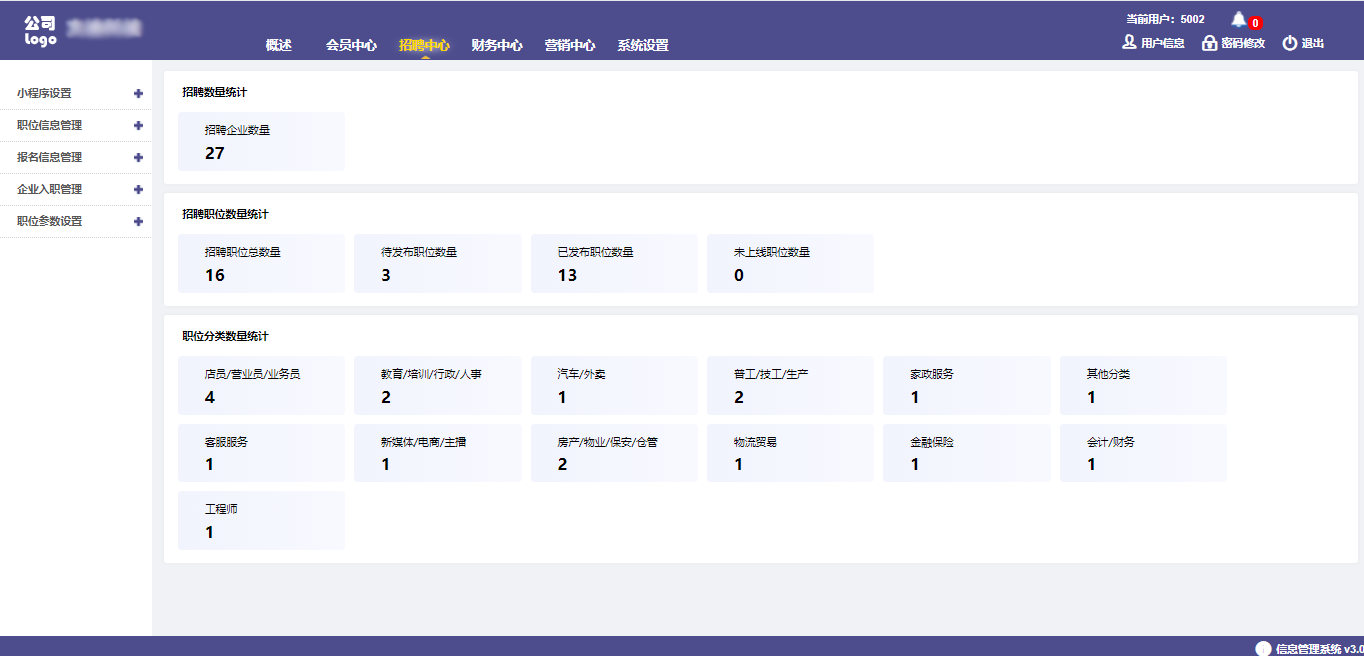Click the notification bell icon

(x=1239, y=19)
